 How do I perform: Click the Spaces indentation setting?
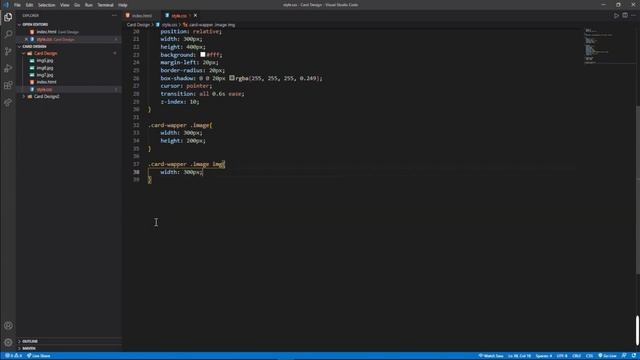pyautogui.click(x=544, y=356)
